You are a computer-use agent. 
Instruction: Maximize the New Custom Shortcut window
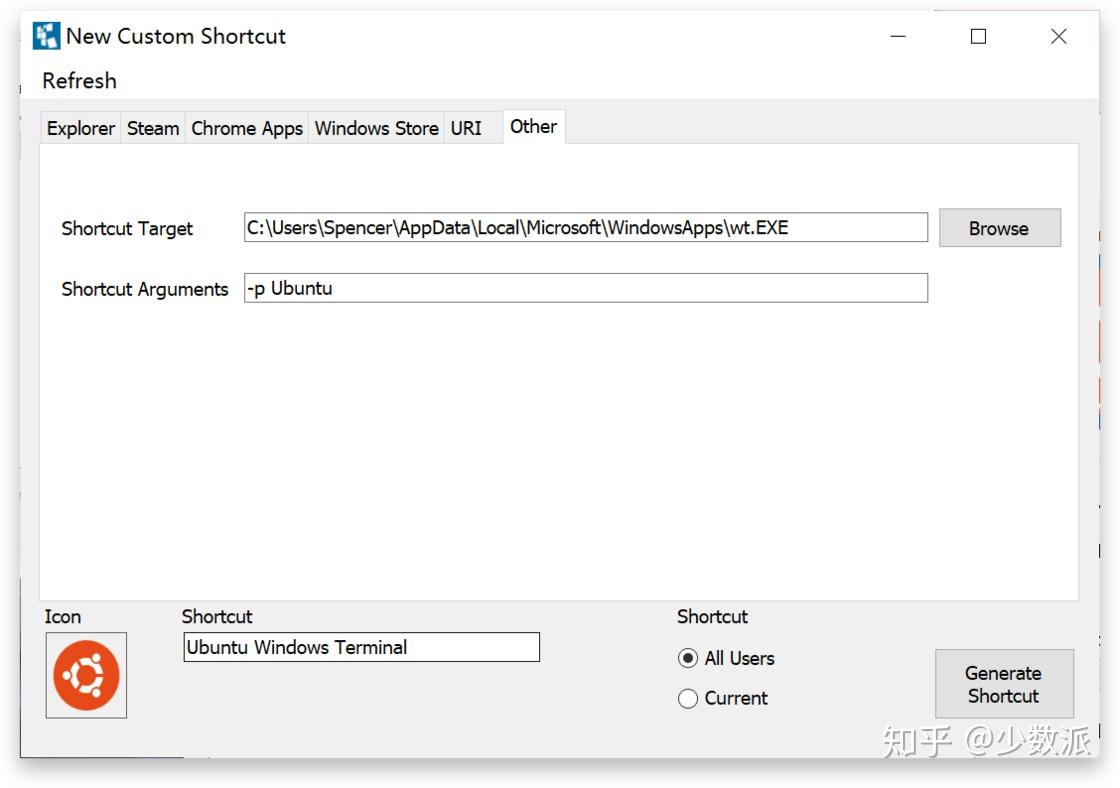(x=979, y=36)
